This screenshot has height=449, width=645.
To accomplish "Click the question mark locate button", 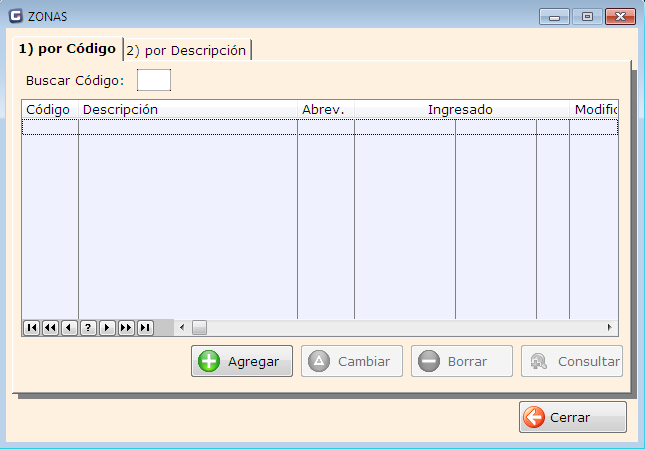I will click(88, 327).
